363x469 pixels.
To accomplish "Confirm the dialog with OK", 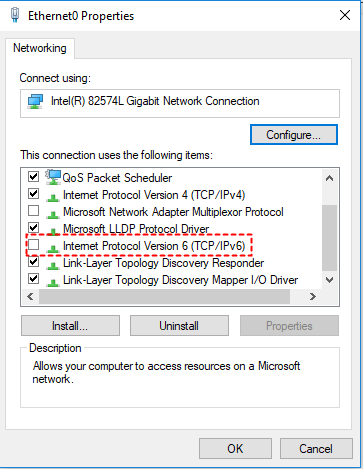I will coord(235,449).
